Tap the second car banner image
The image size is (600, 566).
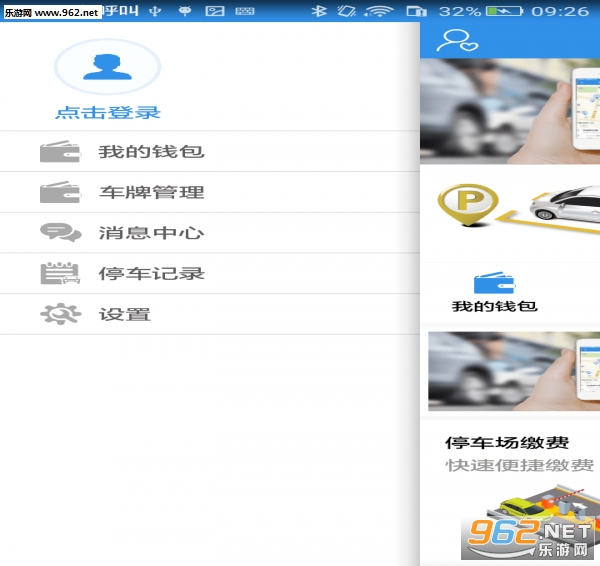click(512, 371)
